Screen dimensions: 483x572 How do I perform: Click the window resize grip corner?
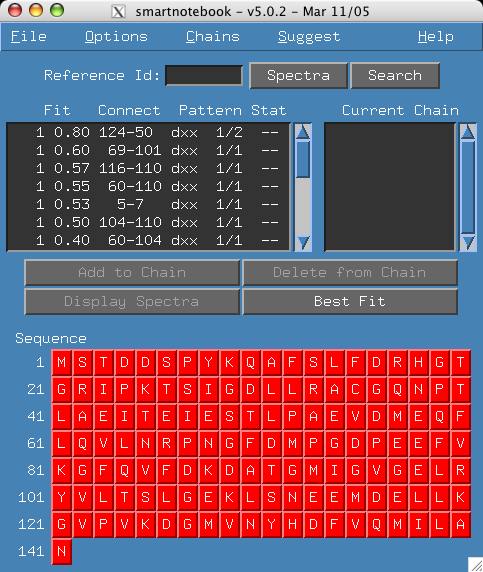[475, 564]
